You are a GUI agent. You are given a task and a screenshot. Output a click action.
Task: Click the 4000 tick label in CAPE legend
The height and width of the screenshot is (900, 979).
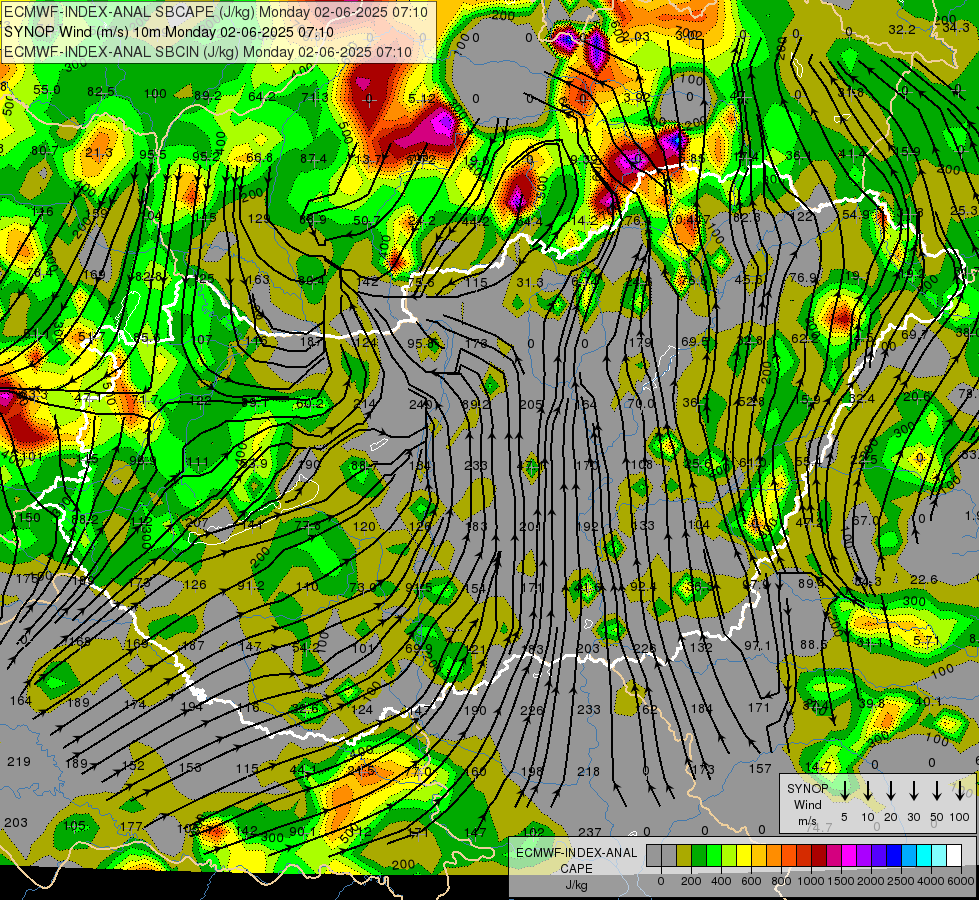click(931, 881)
